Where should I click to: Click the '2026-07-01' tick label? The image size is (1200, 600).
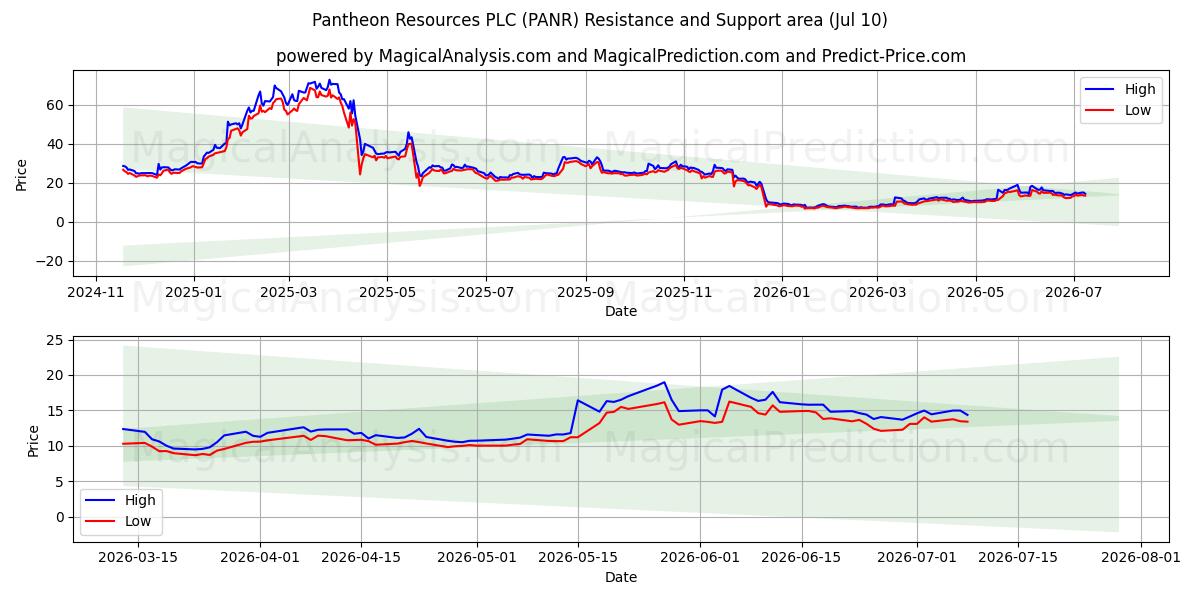(919, 558)
